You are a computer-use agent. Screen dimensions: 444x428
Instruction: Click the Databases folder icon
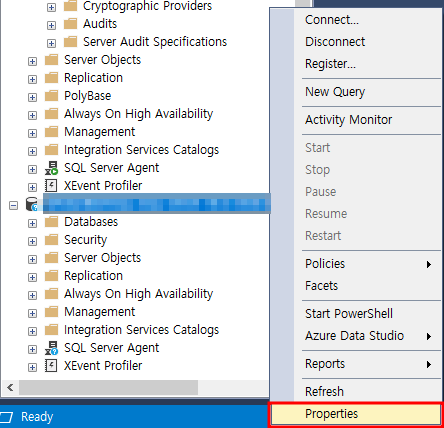tap(51, 221)
